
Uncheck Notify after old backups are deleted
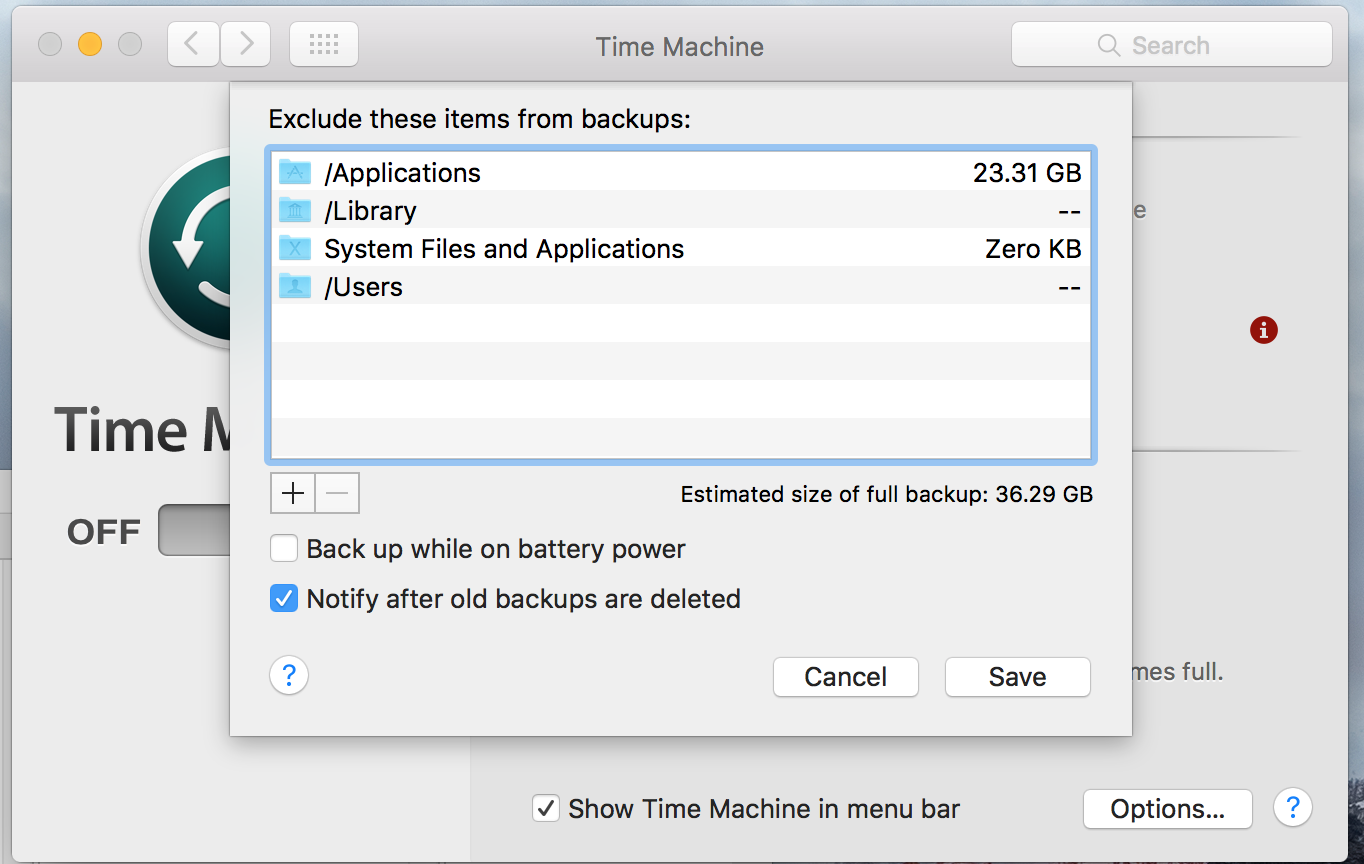point(284,599)
